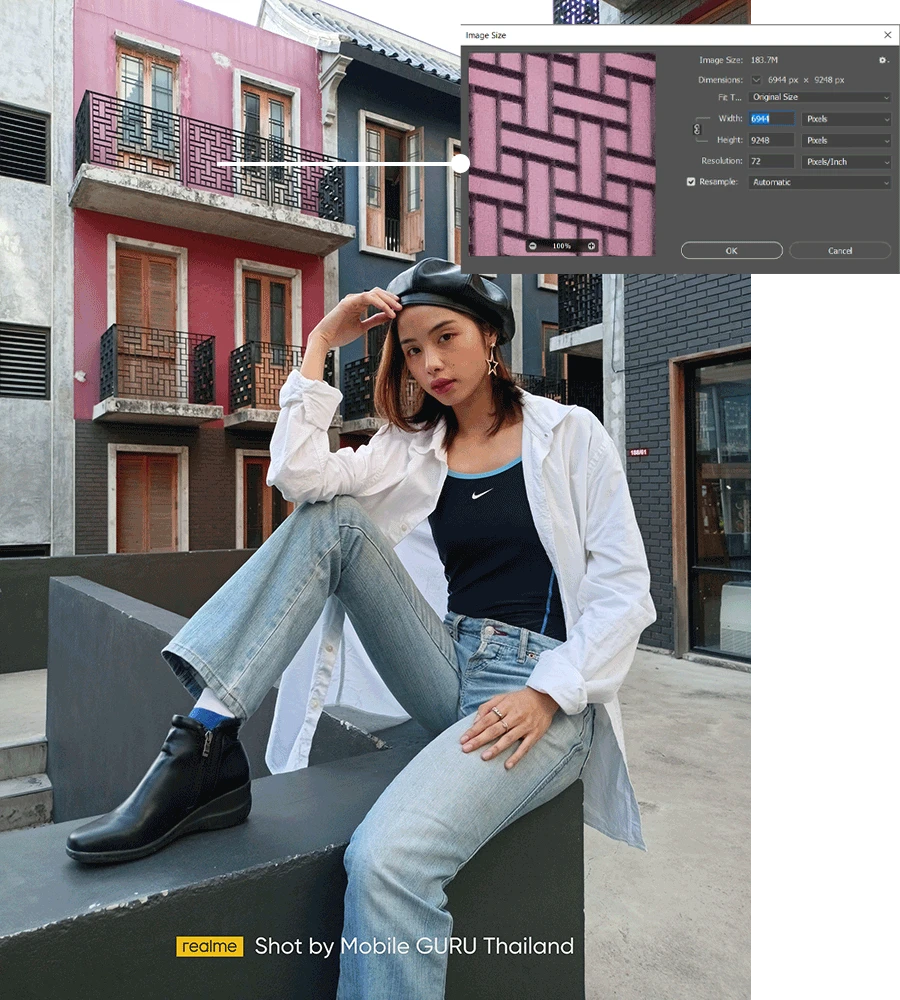This screenshot has height=1000, width=900.
Task: Toggle the constrain proportions chain link icon
Action: pos(699,130)
